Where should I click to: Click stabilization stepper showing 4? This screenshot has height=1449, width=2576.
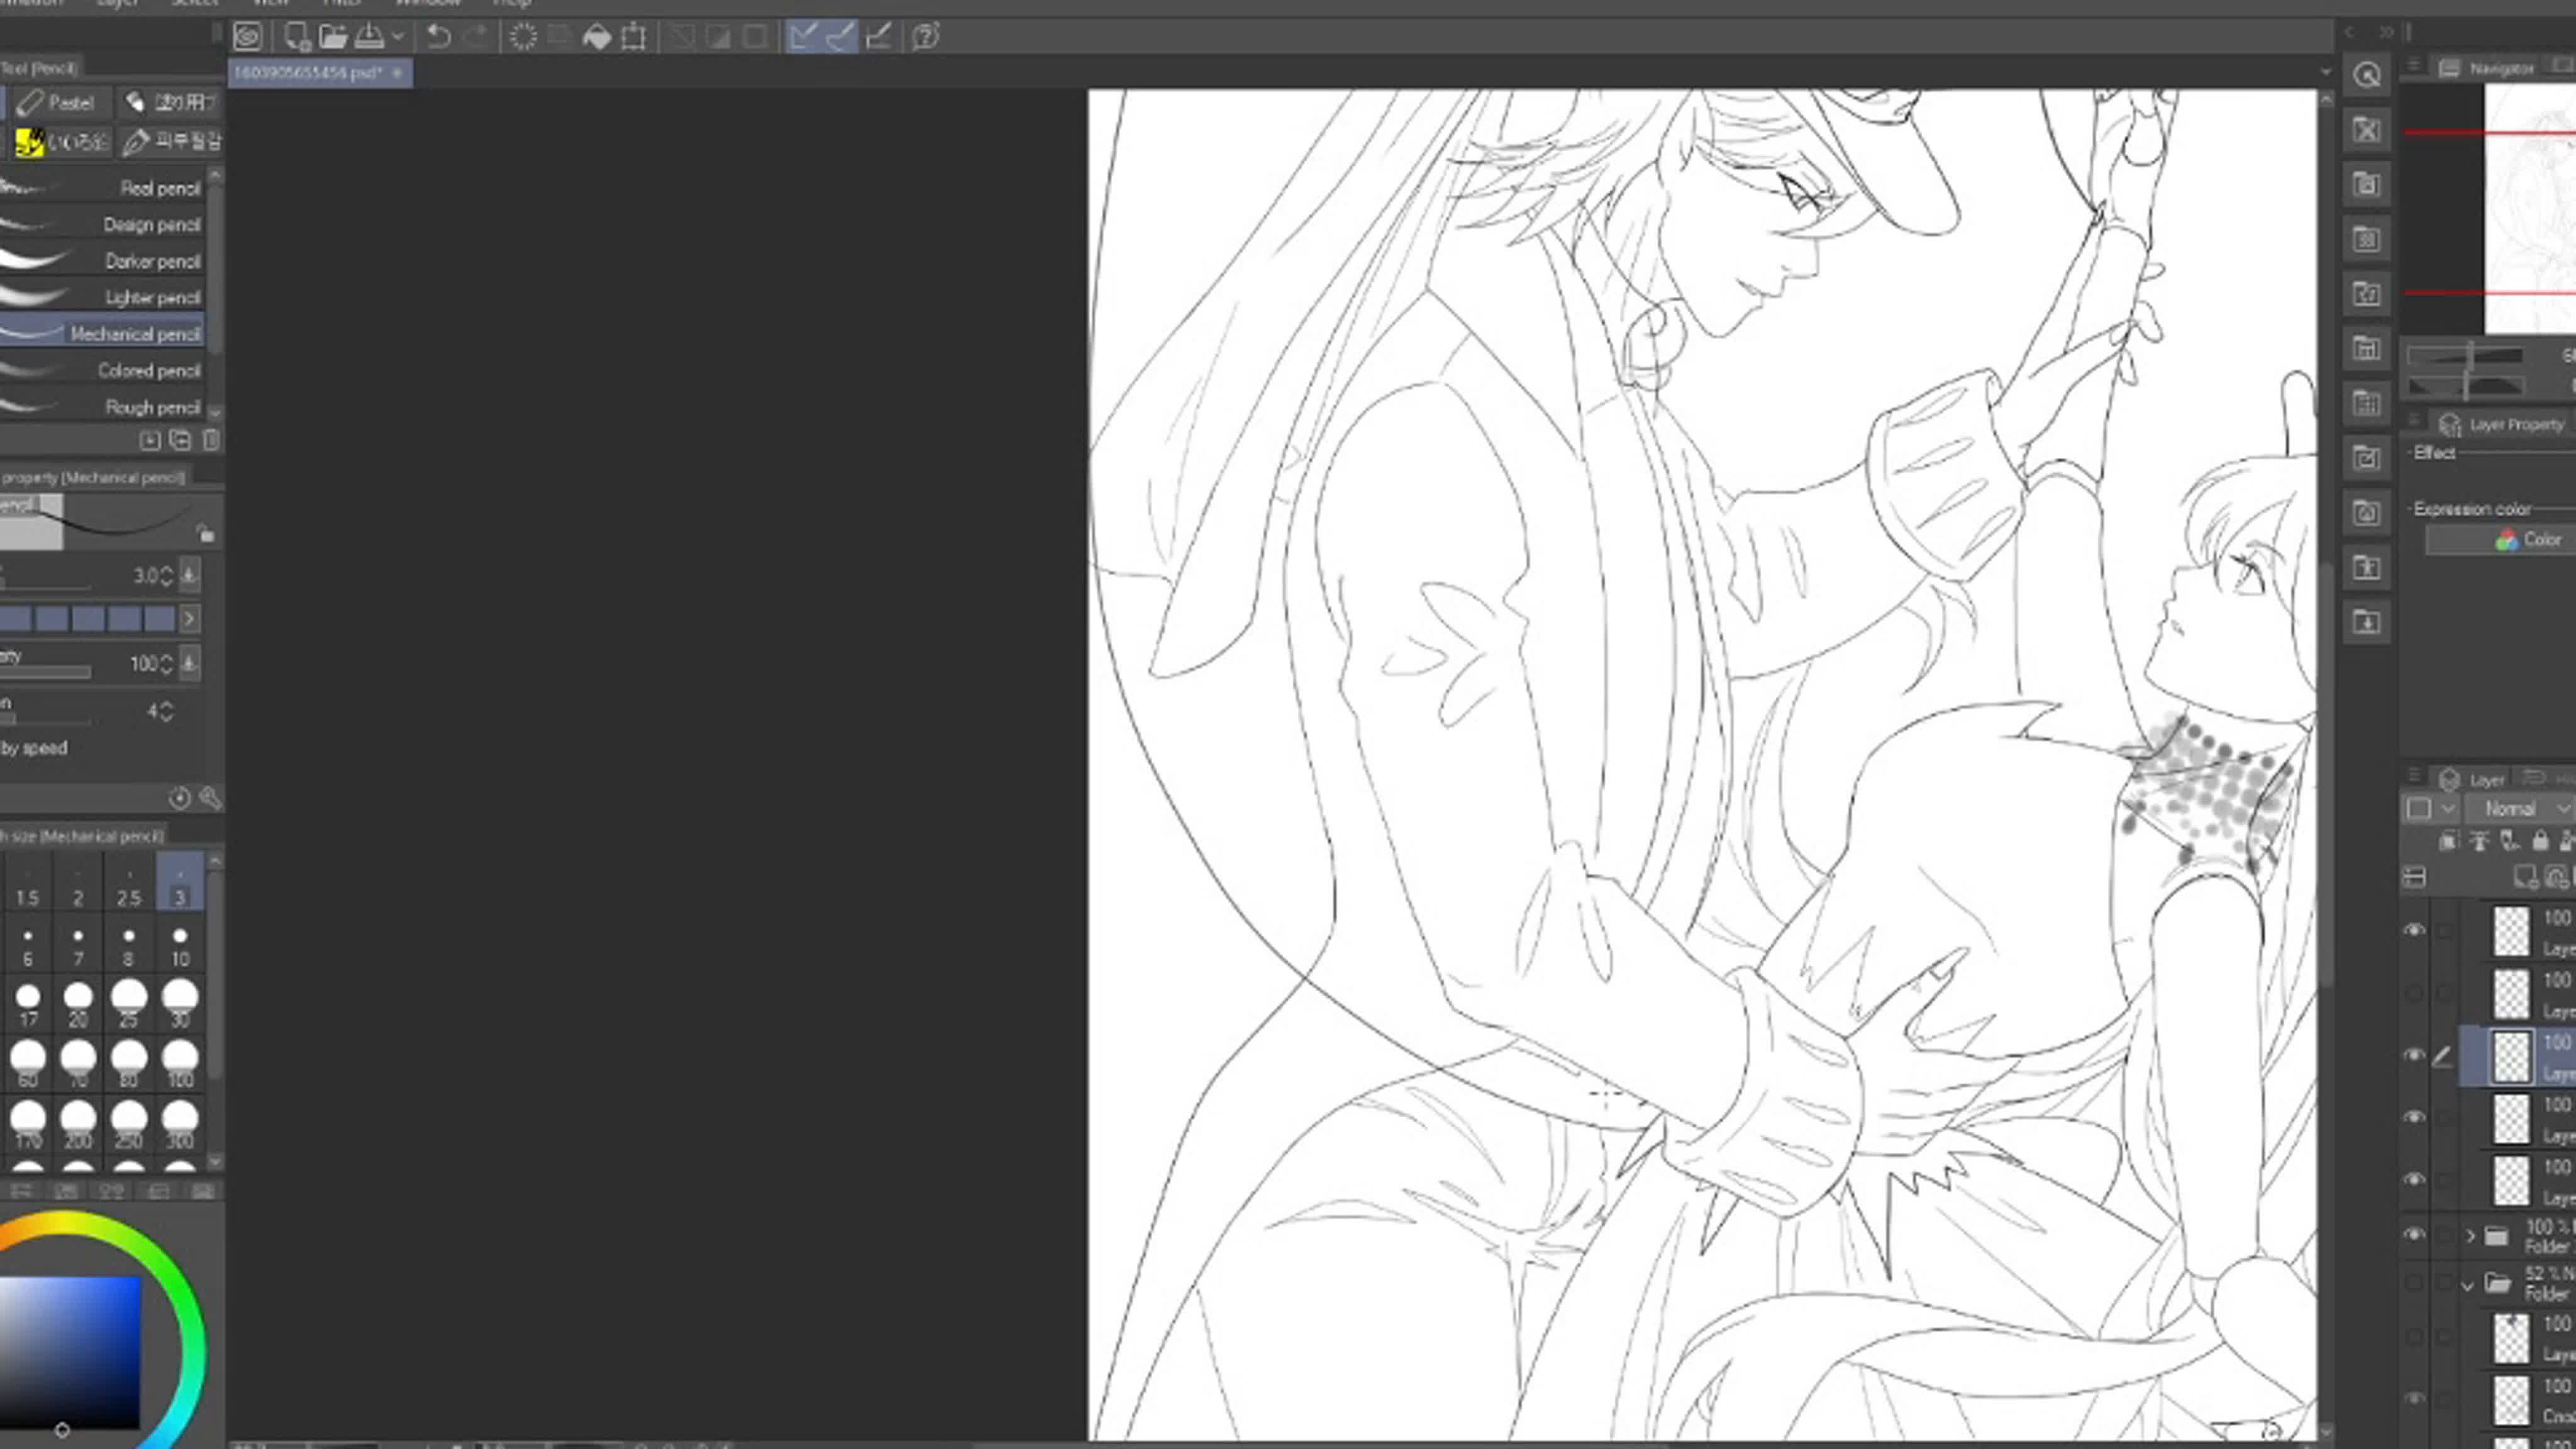pos(166,711)
